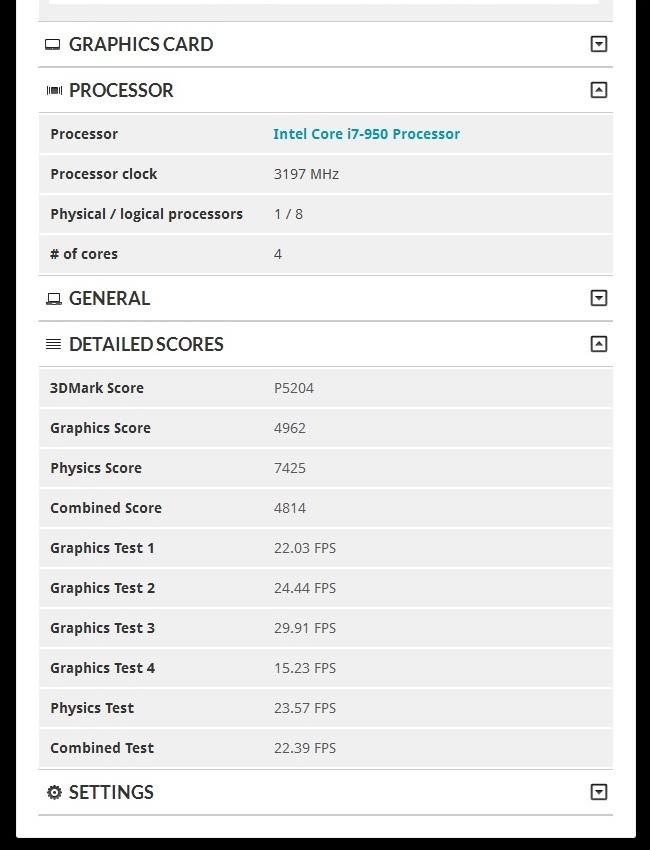650x850 pixels.
Task: Collapse the Processor section arrow
Action: coord(598,90)
